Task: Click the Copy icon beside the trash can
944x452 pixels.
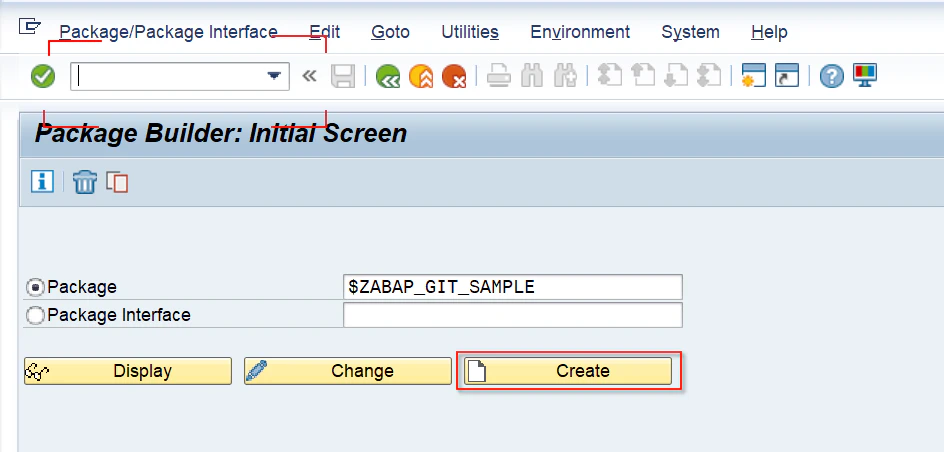Action: [117, 182]
